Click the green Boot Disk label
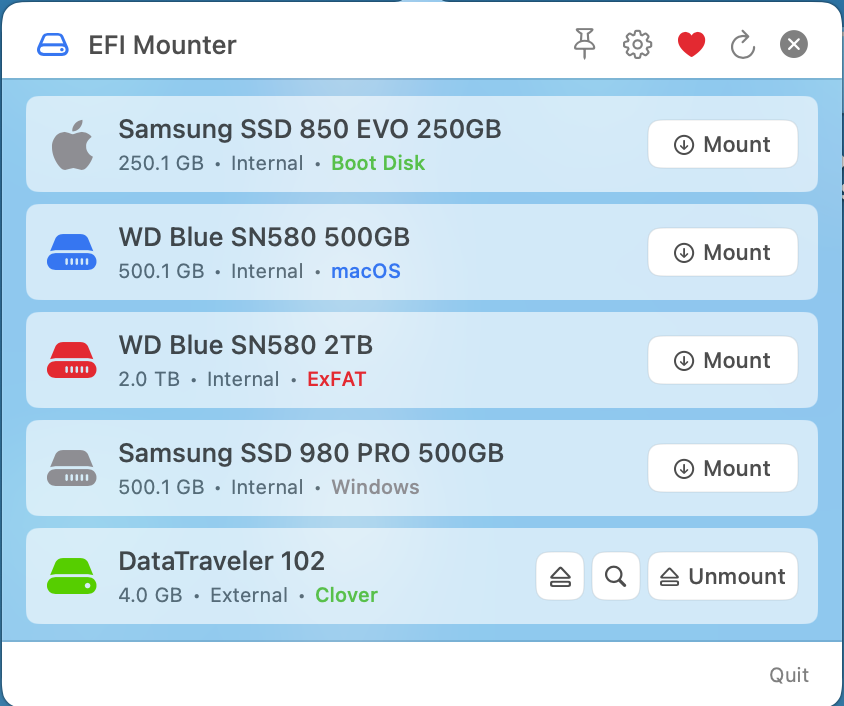The width and height of the screenshot is (844, 706). [378, 163]
